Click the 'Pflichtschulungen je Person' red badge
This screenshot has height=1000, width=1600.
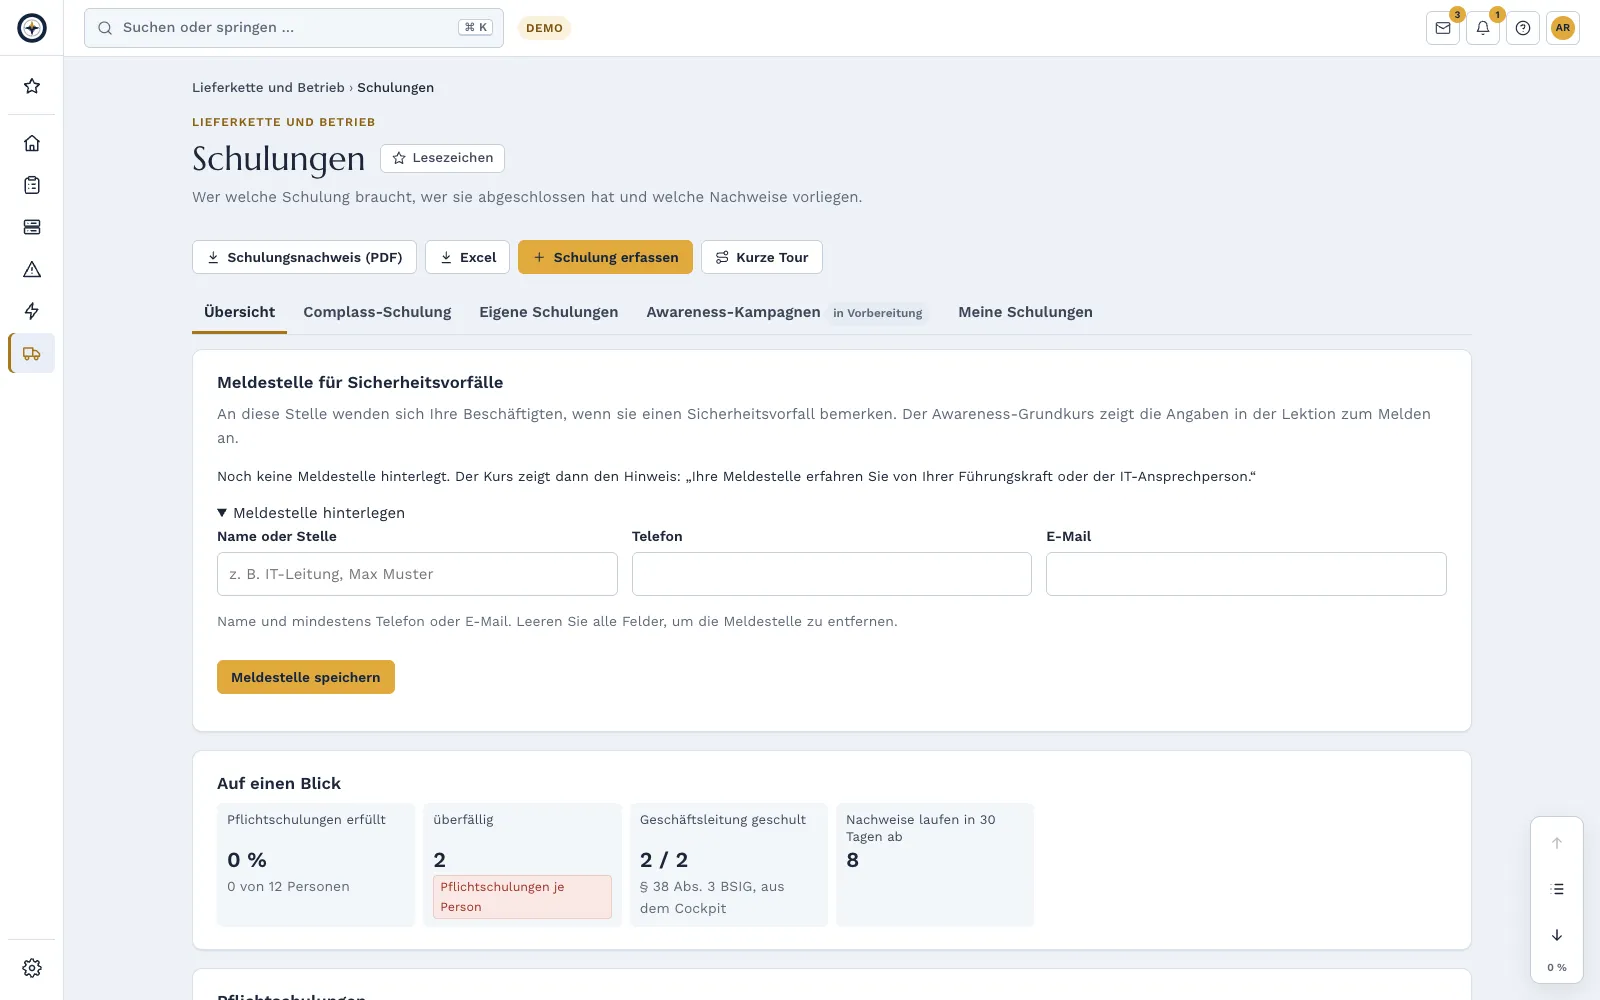(x=522, y=897)
